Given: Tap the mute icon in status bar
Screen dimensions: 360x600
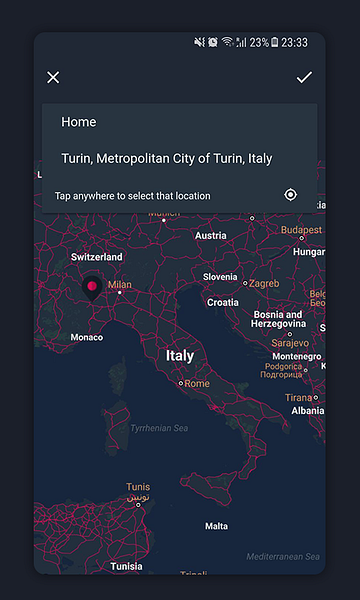Looking at the screenshot, I should tap(199, 42).
